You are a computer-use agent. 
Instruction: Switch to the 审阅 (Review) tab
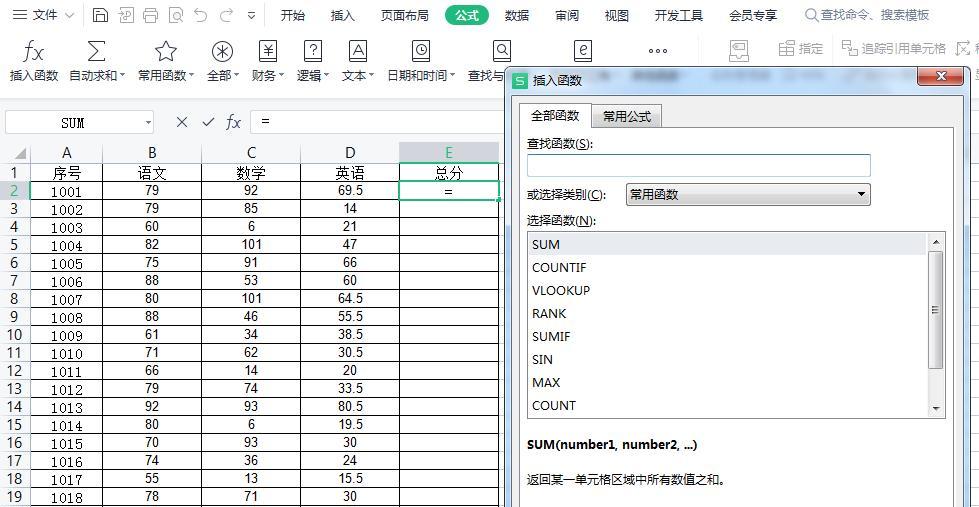point(567,16)
